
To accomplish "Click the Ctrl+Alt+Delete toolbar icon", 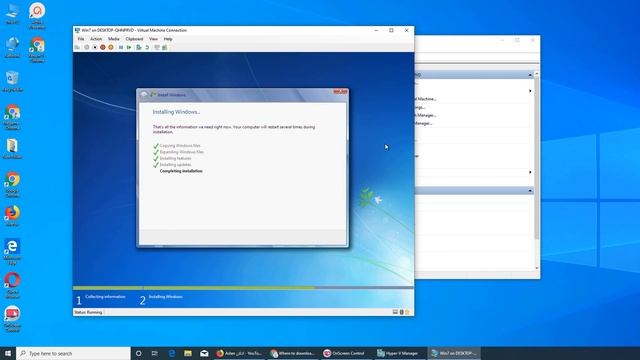I will click(x=77, y=47).
